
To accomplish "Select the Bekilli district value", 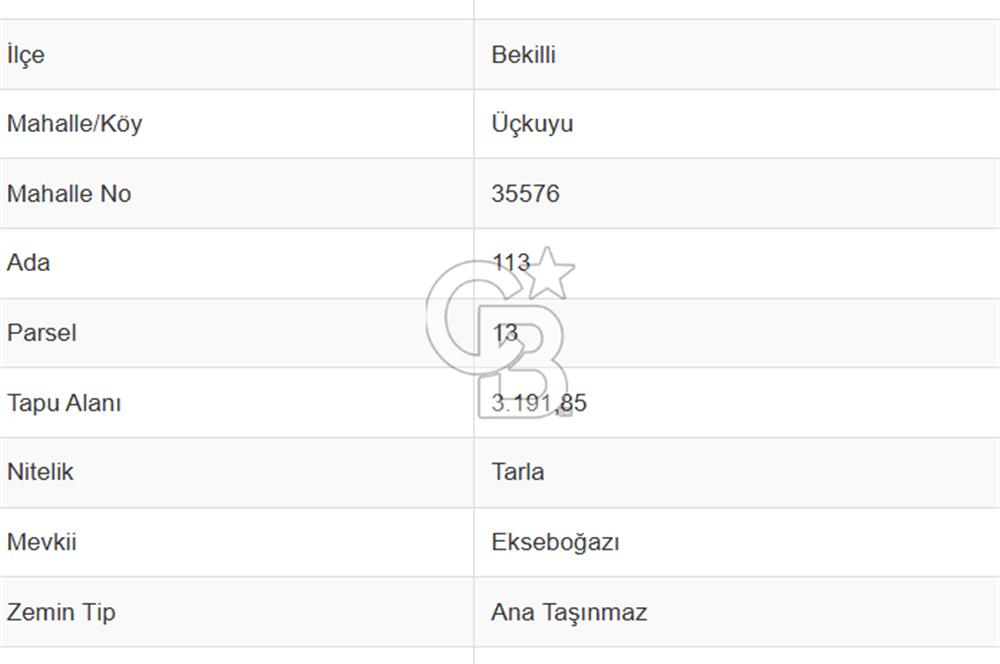I will click(x=524, y=55).
